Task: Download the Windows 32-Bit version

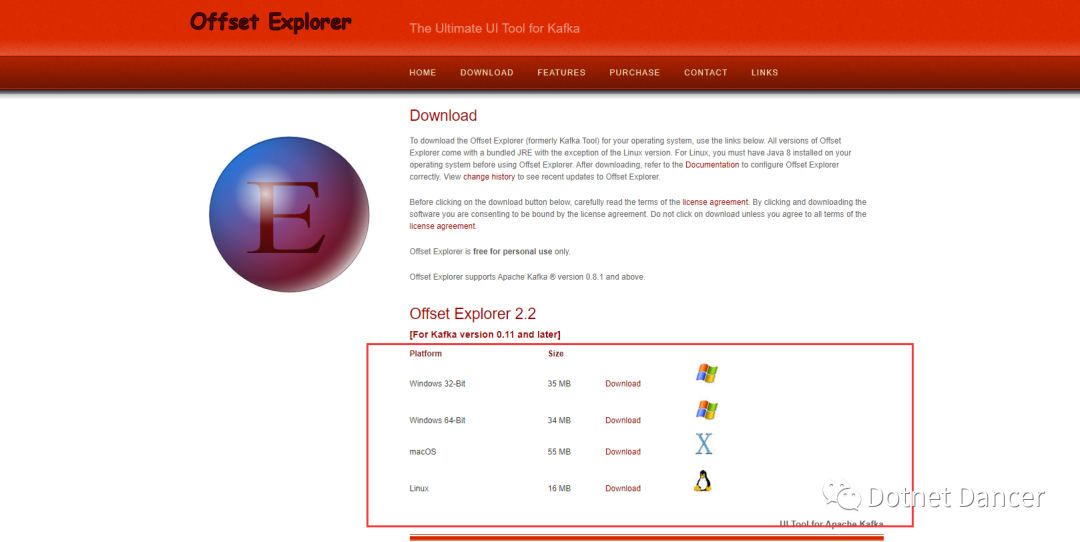Action: click(x=623, y=384)
